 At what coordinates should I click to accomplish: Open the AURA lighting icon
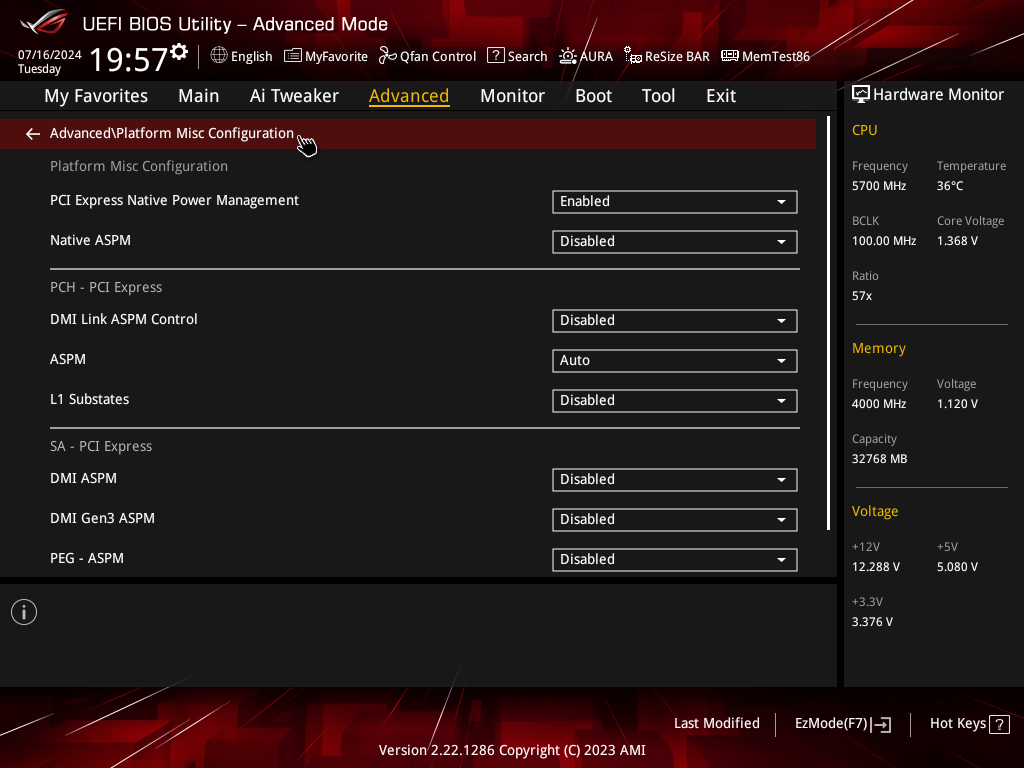(568, 56)
